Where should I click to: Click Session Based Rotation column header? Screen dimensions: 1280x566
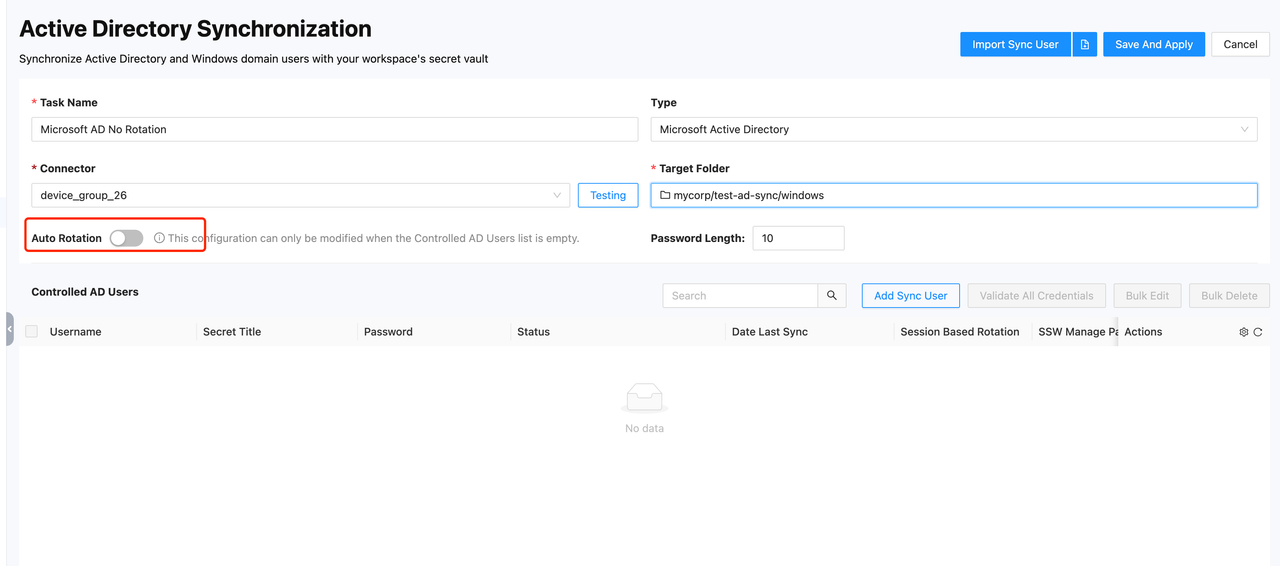point(960,332)
